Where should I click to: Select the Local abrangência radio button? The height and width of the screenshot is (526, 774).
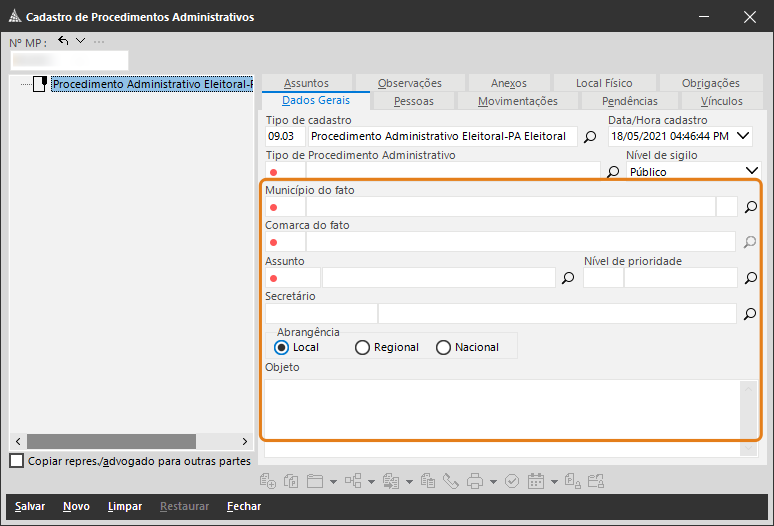click(281, 347)
